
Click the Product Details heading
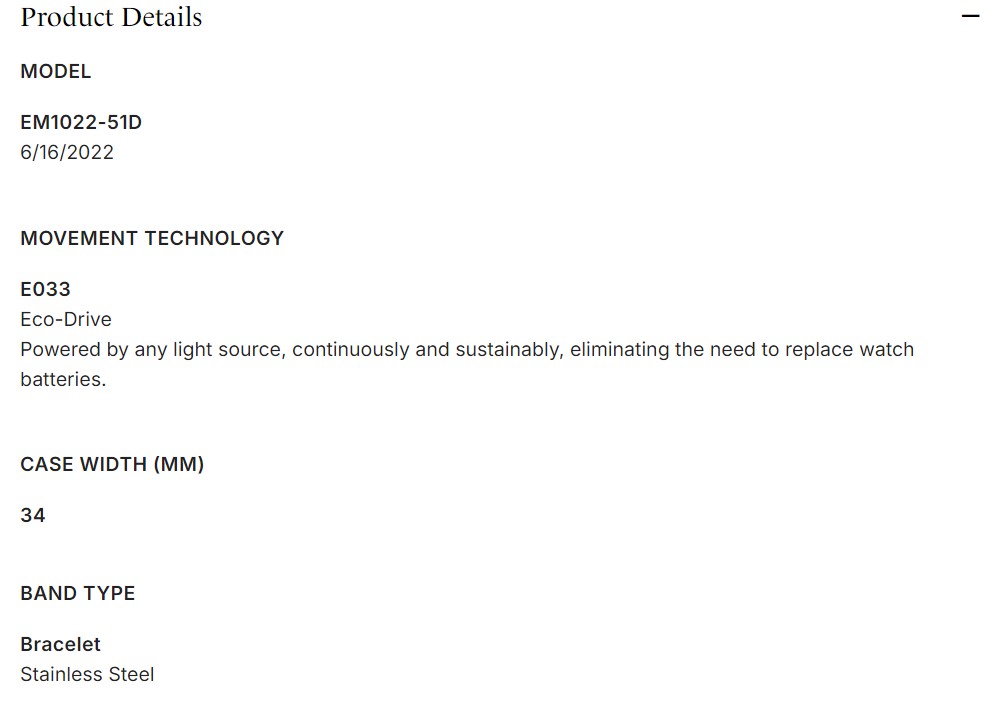pos(111,17)
